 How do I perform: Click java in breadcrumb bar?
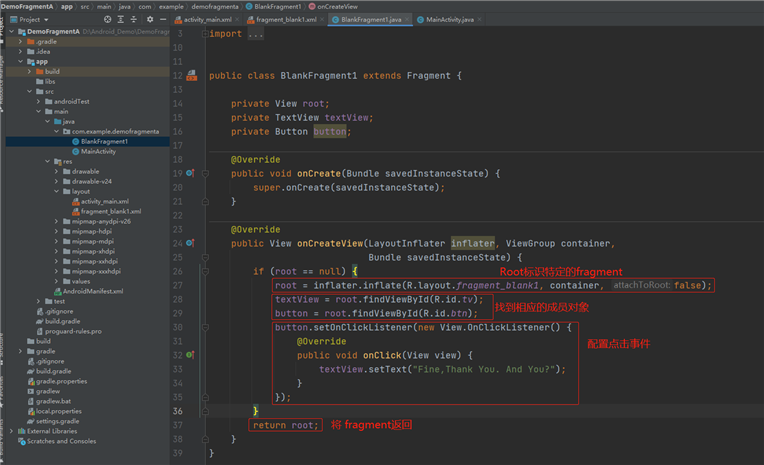point(124,6)
